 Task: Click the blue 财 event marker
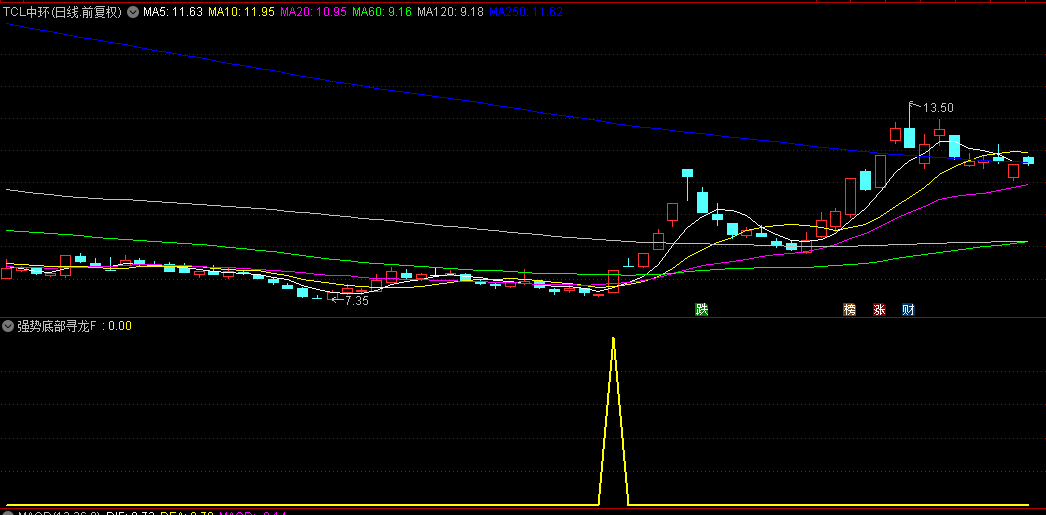point(908,310)
